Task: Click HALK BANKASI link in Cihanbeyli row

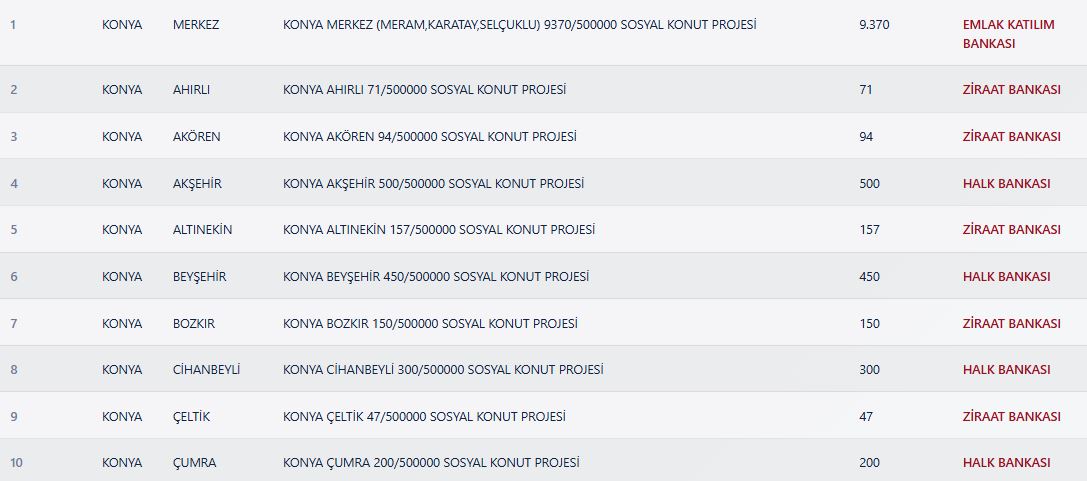Action: click(1006, 370)
